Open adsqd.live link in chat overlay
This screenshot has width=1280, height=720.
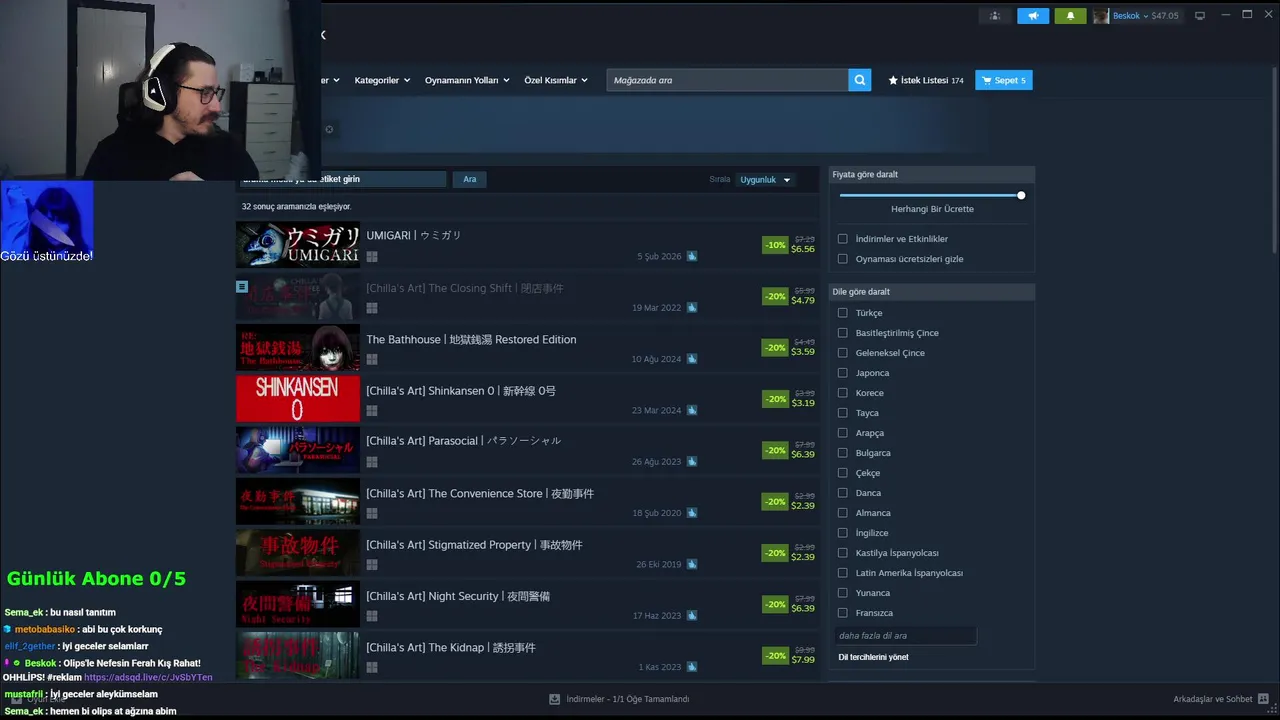click(148, 678)
